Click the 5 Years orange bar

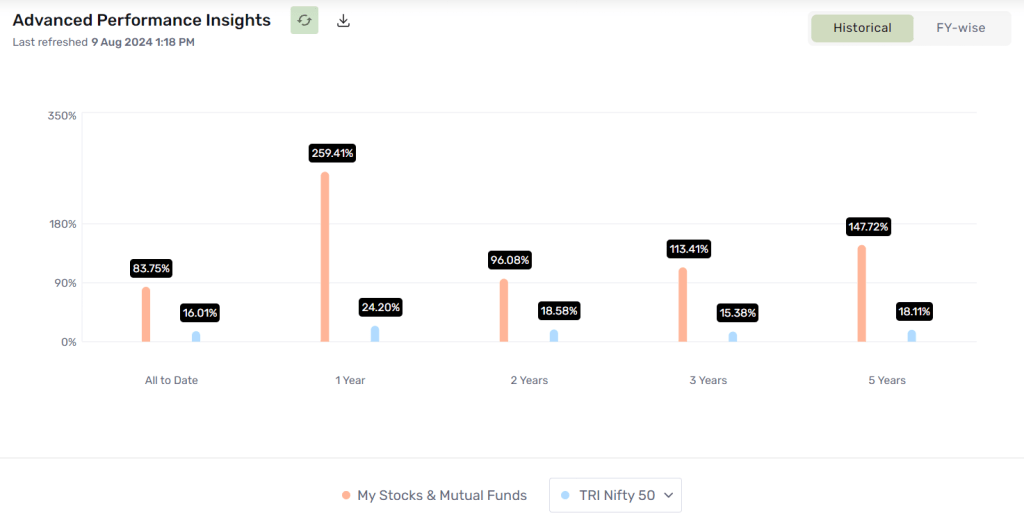861,294
